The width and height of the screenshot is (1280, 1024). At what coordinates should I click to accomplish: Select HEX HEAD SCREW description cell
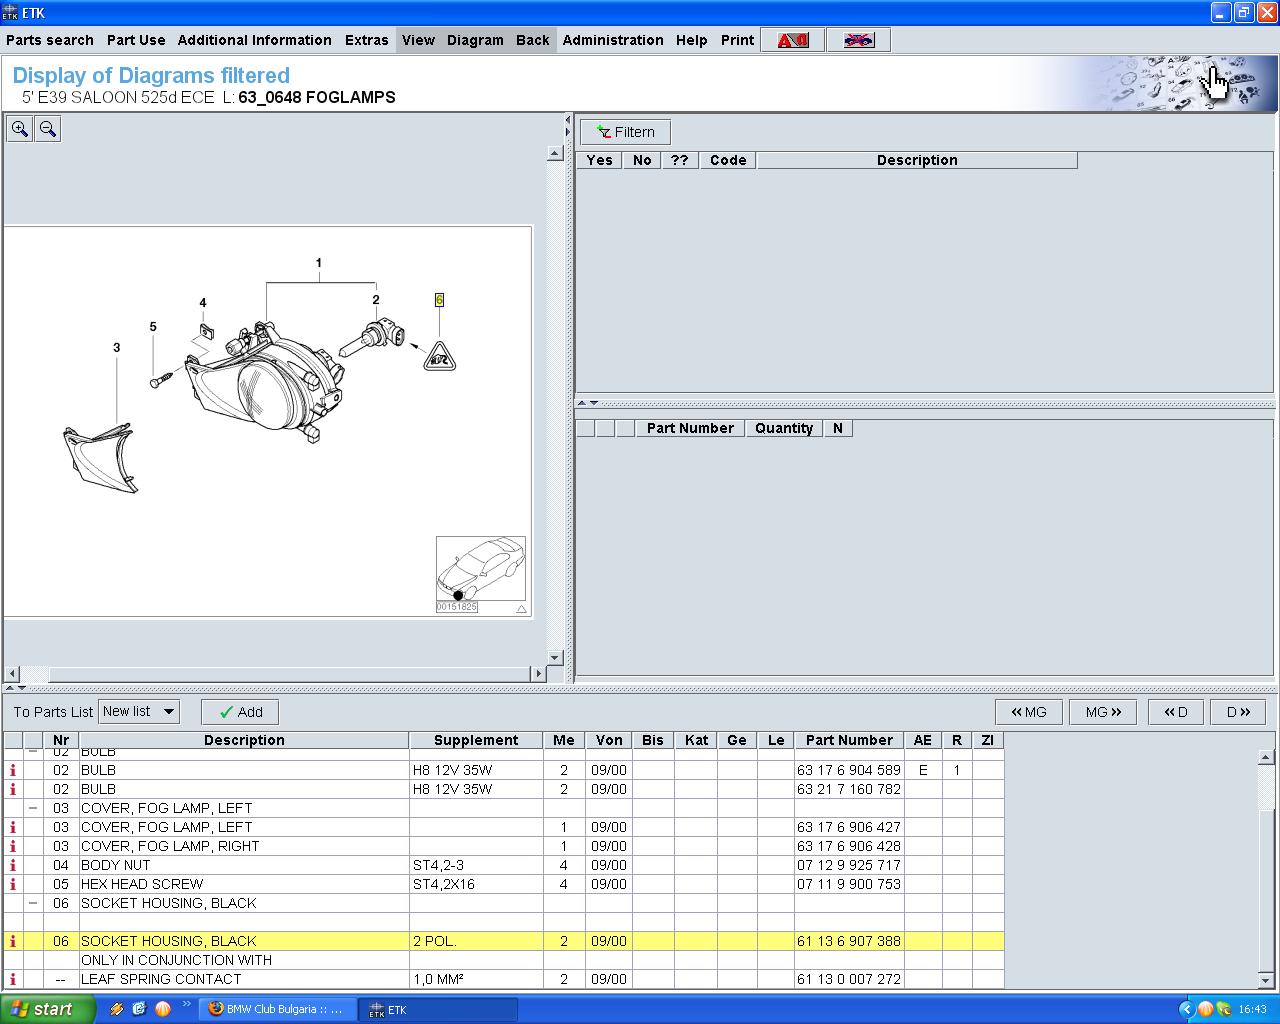pos(244,884)
